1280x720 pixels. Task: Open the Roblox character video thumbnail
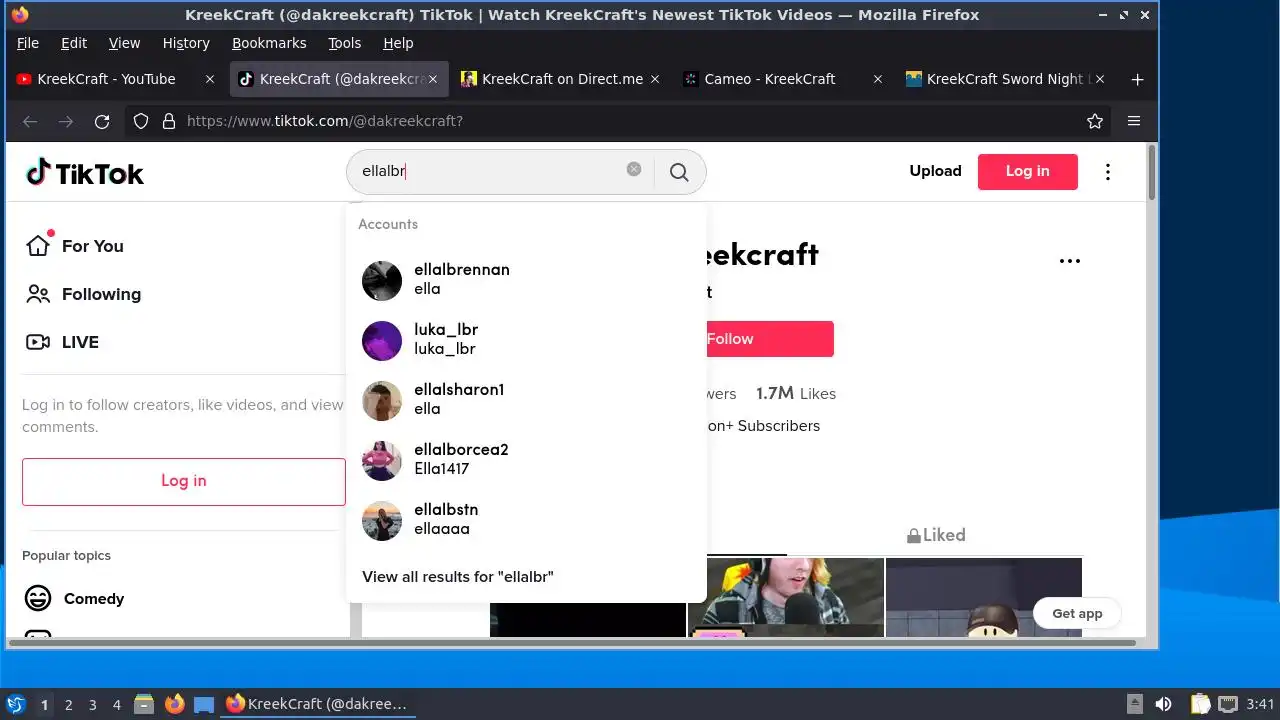tap(984, 597)
